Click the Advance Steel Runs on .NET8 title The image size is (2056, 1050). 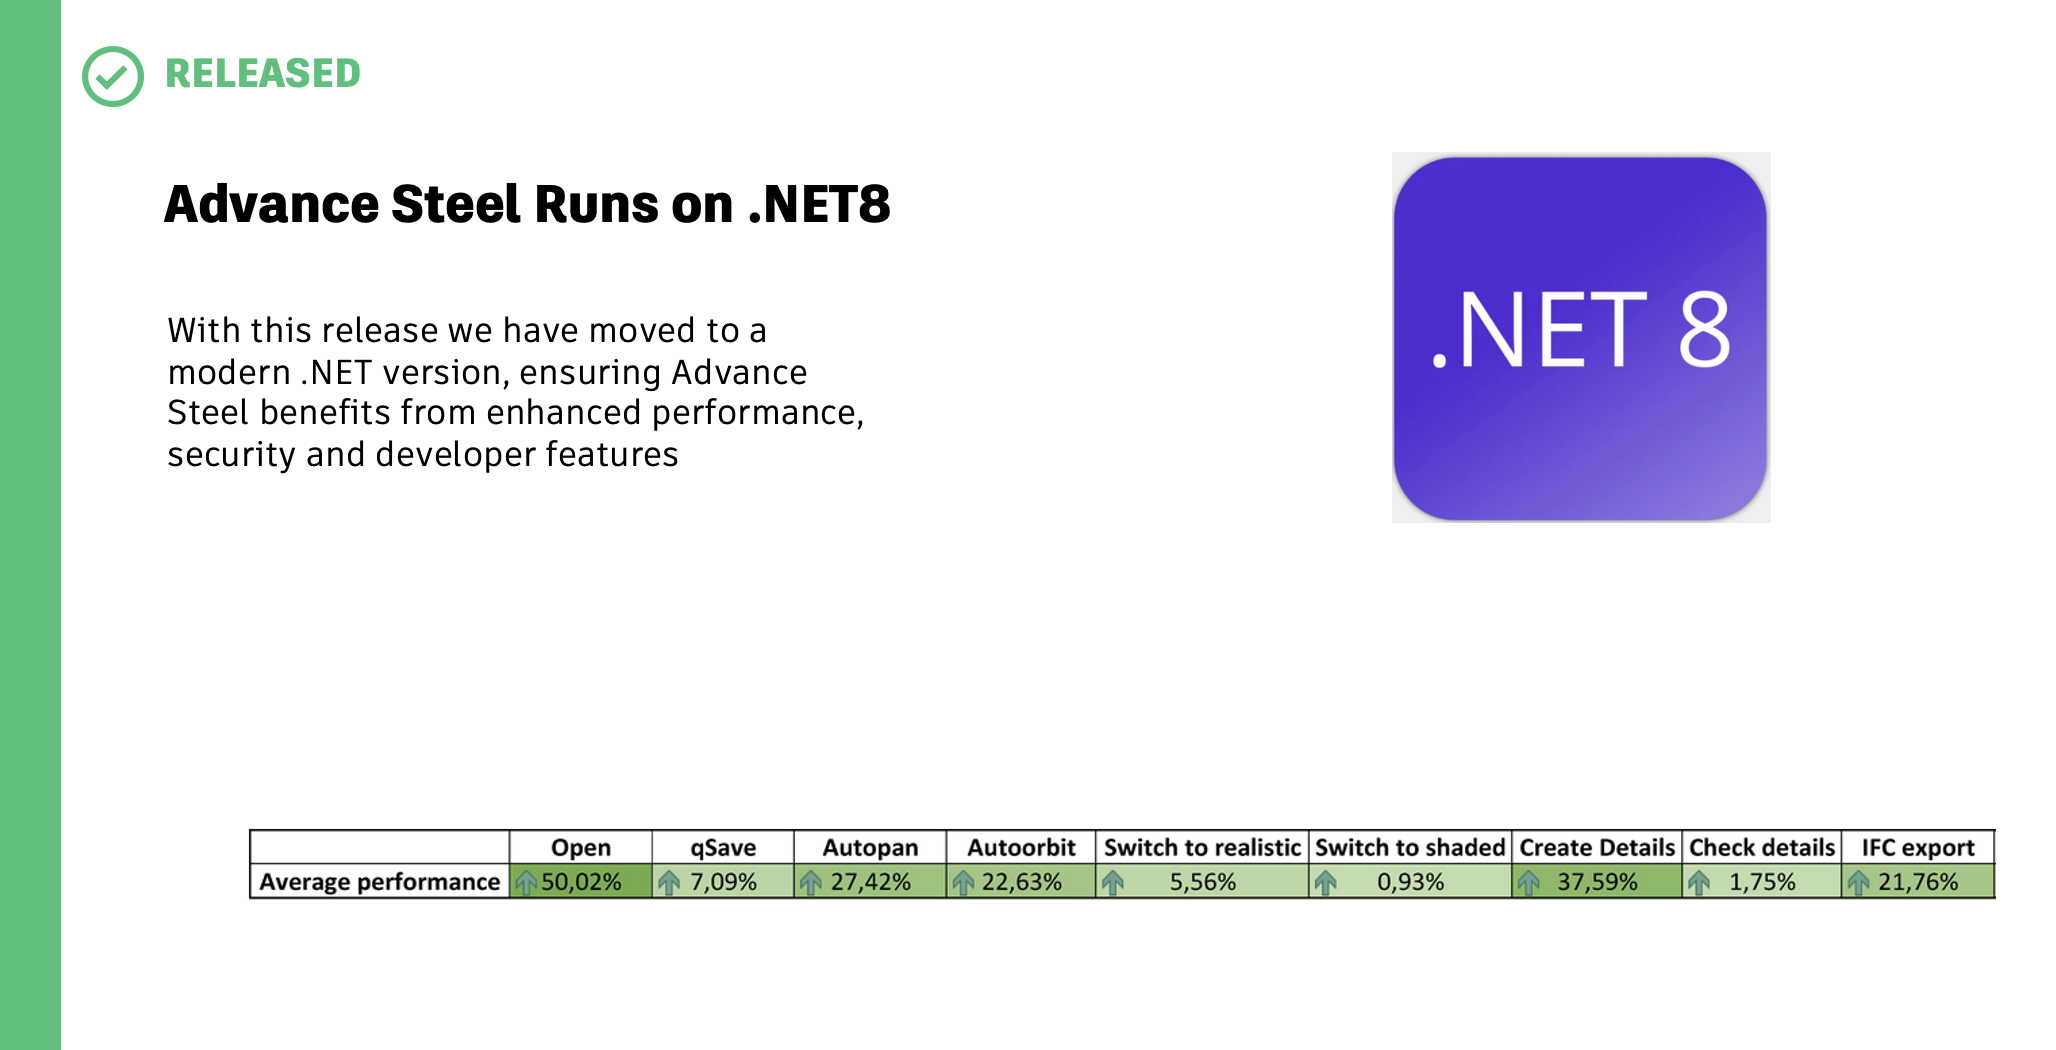click(527, 204)
